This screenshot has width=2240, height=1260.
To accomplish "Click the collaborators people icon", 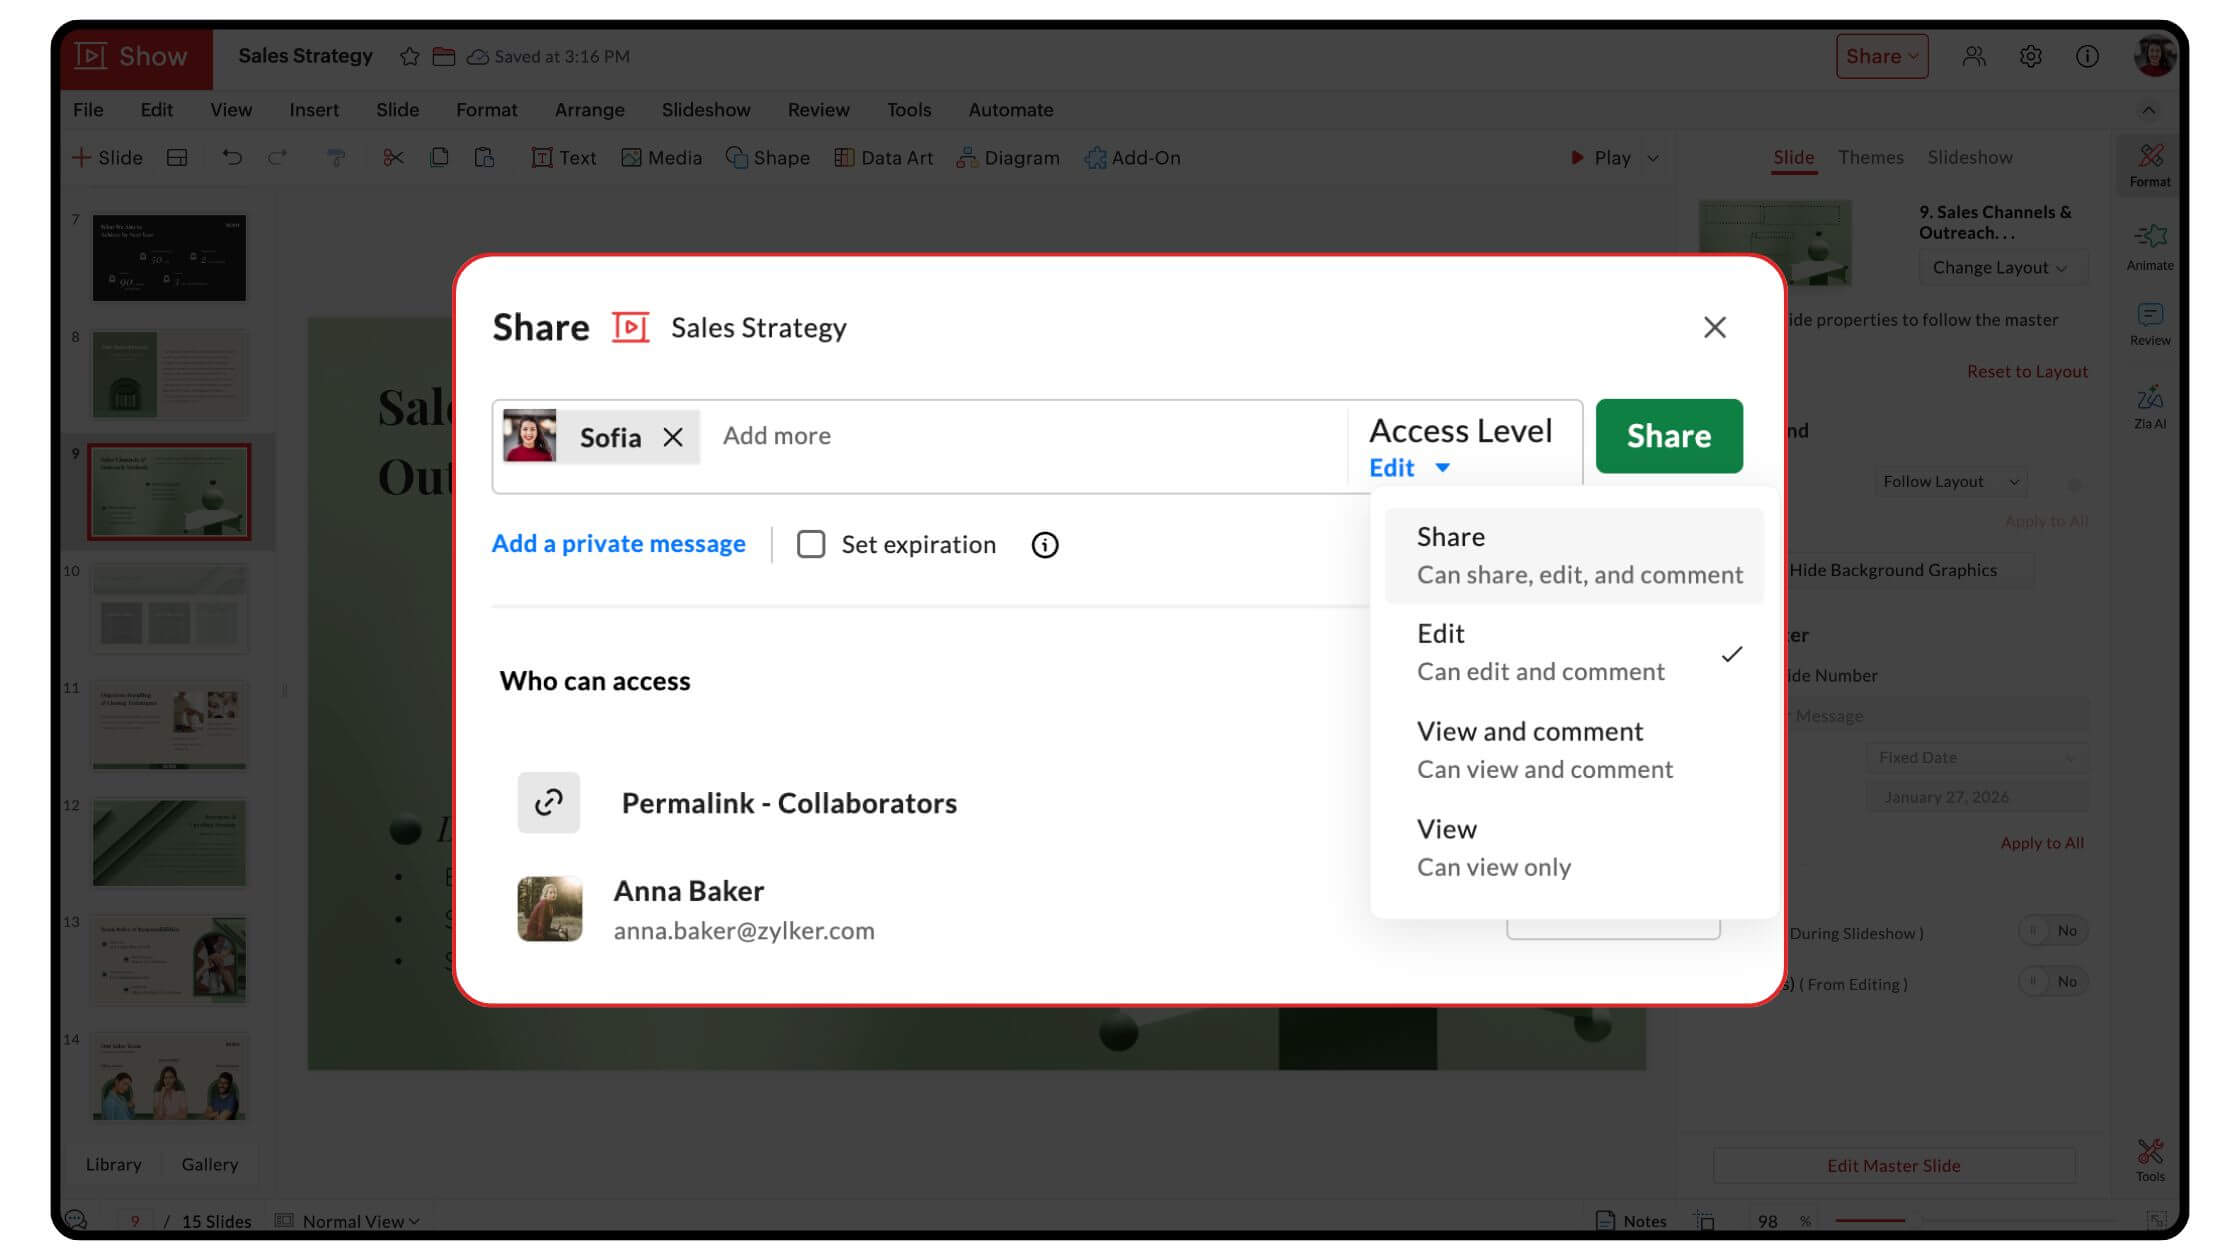I will tap(1973, 57).
